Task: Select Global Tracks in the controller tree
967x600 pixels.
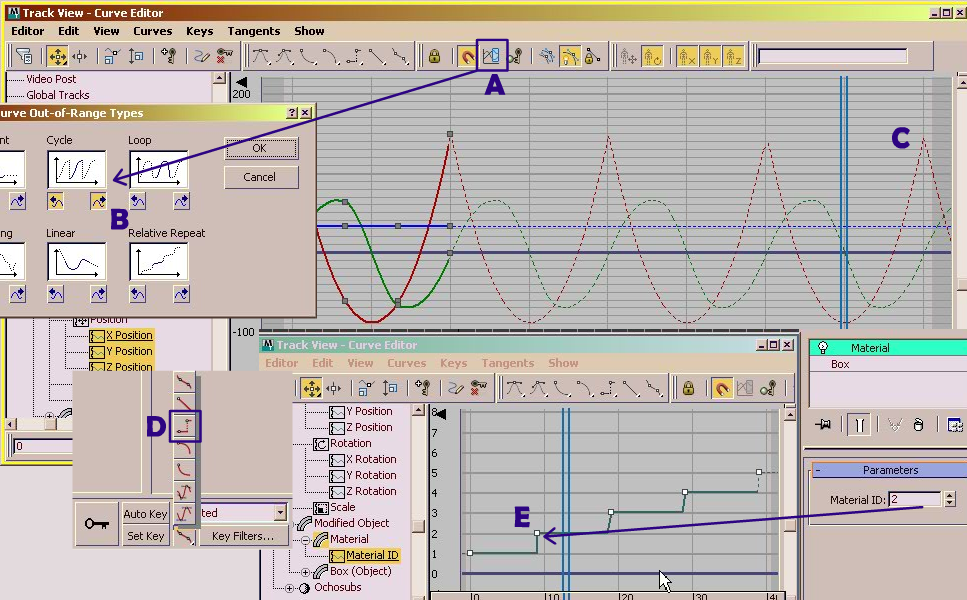Action: click(x=57, y=95)
